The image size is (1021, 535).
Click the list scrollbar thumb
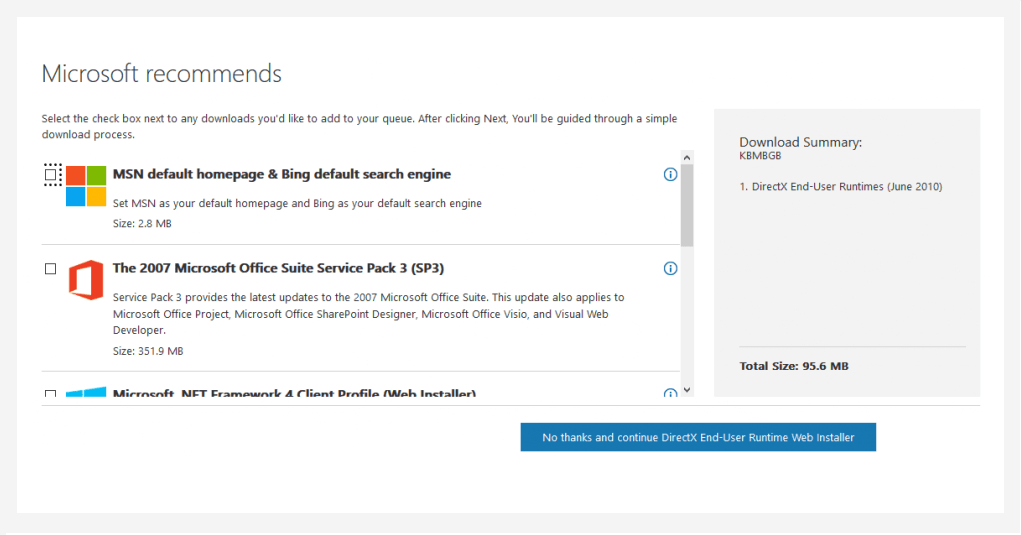pos(687,205)
